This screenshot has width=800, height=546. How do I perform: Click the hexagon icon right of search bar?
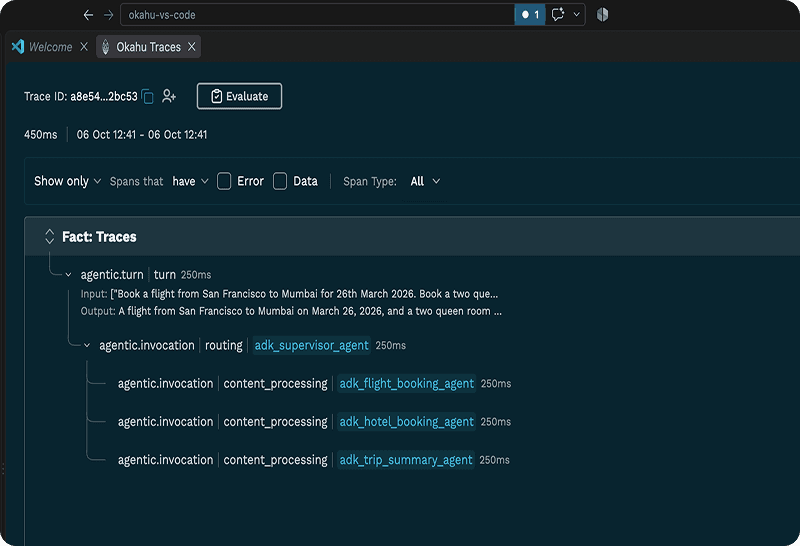click(x=603, y=15)
